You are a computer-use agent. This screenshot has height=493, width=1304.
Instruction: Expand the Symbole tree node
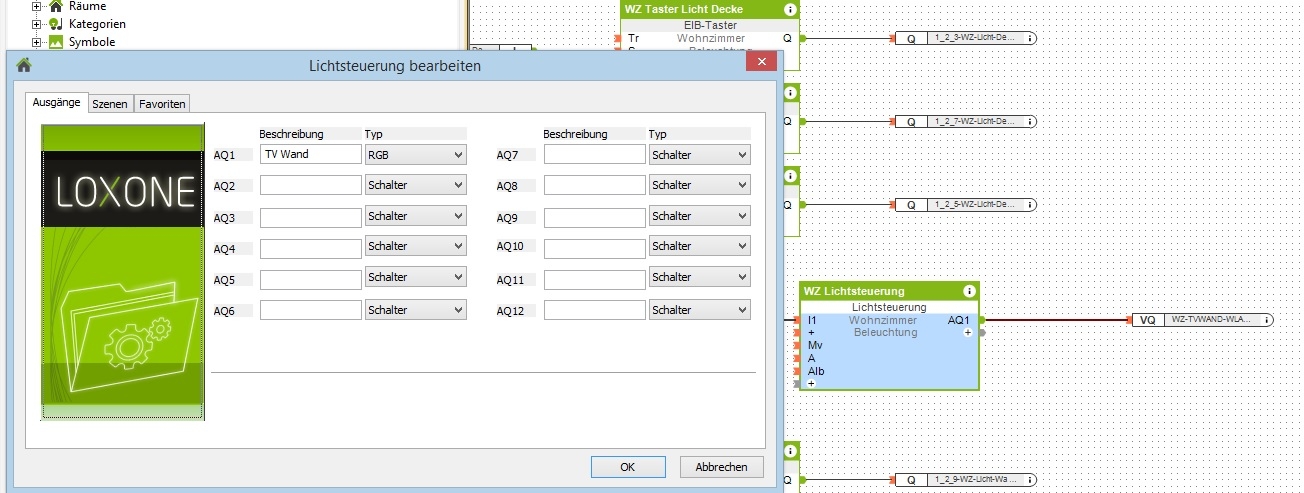pyautogui.click(x=37, y=42)
